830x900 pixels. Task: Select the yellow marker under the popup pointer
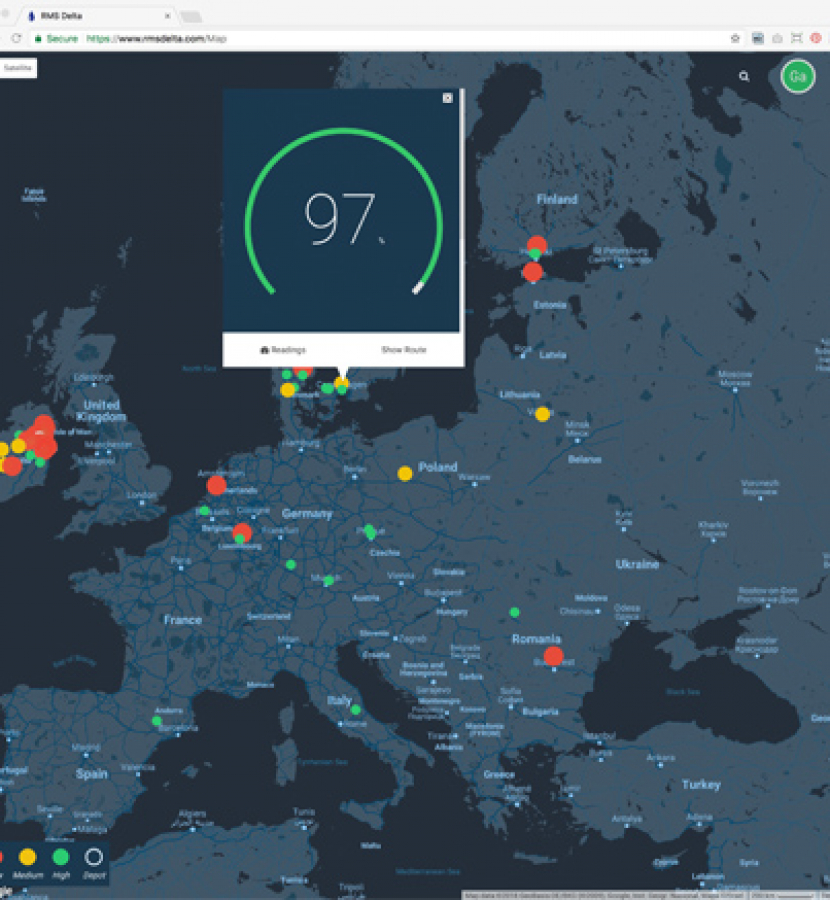point(342,382)
